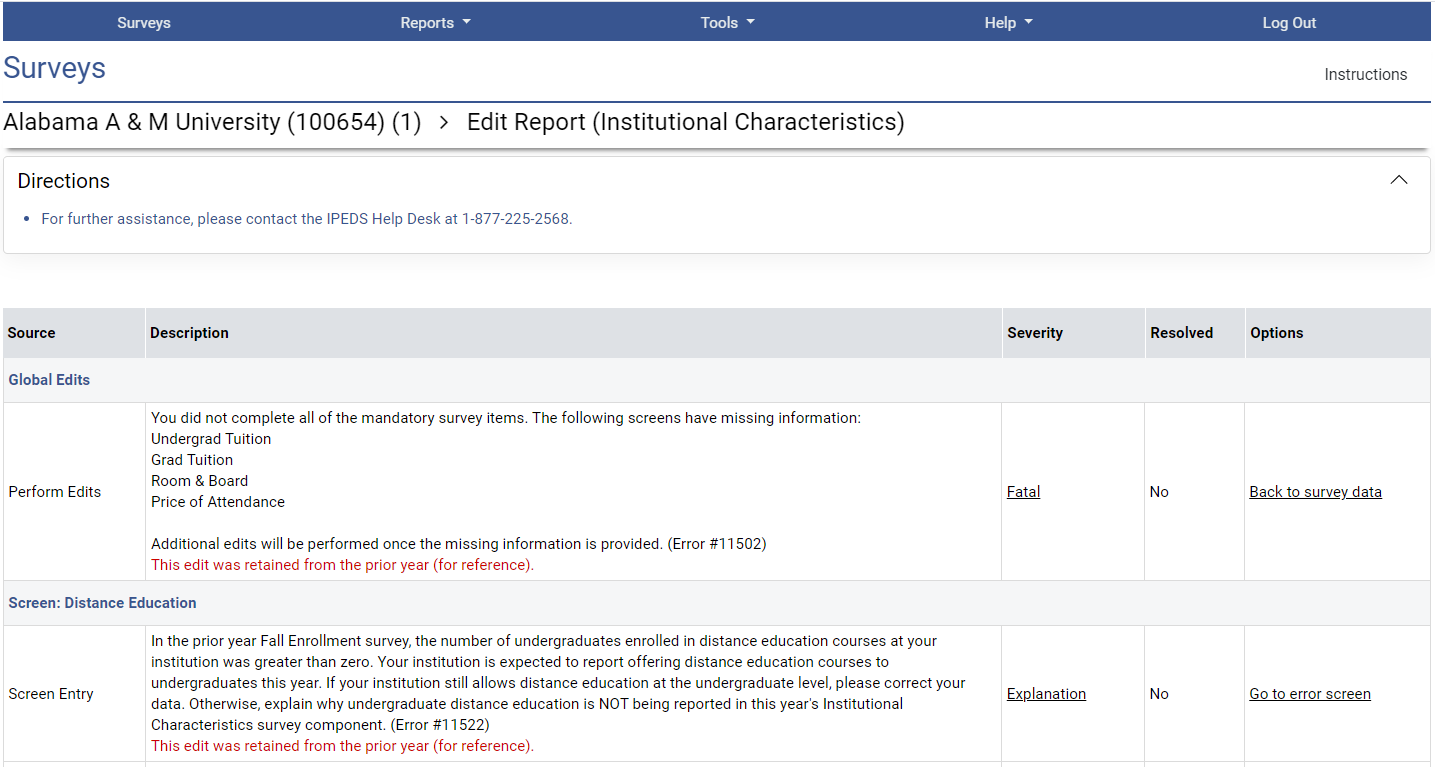Click the Fatal severity link
This screenshot has width=1435, height=767.
(x=1023, y=492)
